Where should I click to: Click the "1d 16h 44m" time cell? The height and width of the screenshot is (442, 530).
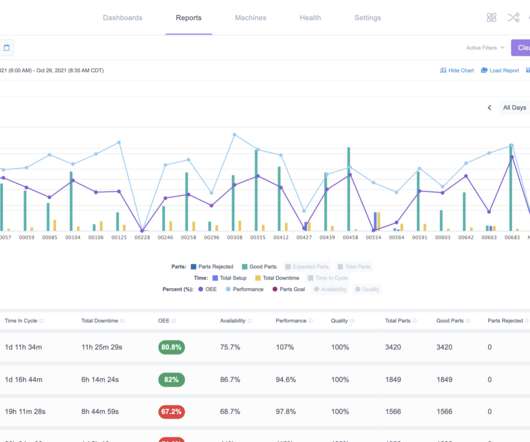coord(24,379)
